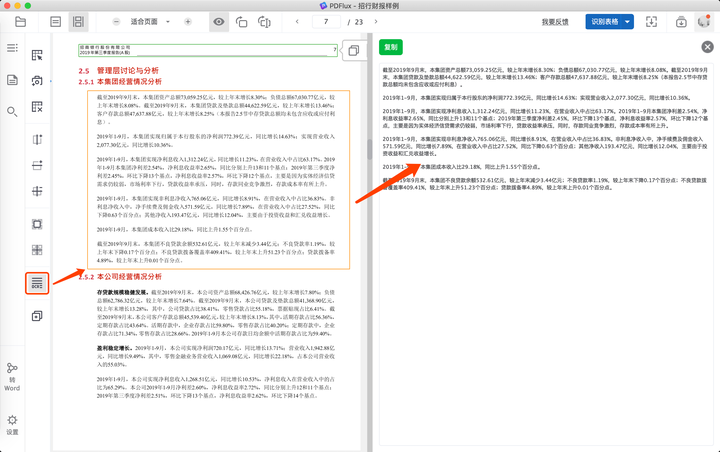This screenshot has height=452, width=720.
Task: Zoom out with the minus button
Action: 116,22
